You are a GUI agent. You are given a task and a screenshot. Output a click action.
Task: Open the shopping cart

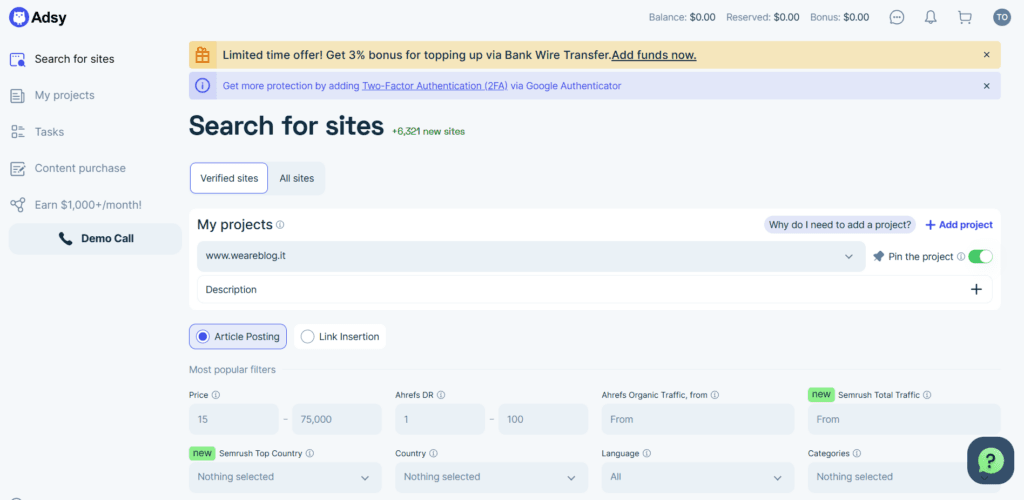(x=965, y=18)
